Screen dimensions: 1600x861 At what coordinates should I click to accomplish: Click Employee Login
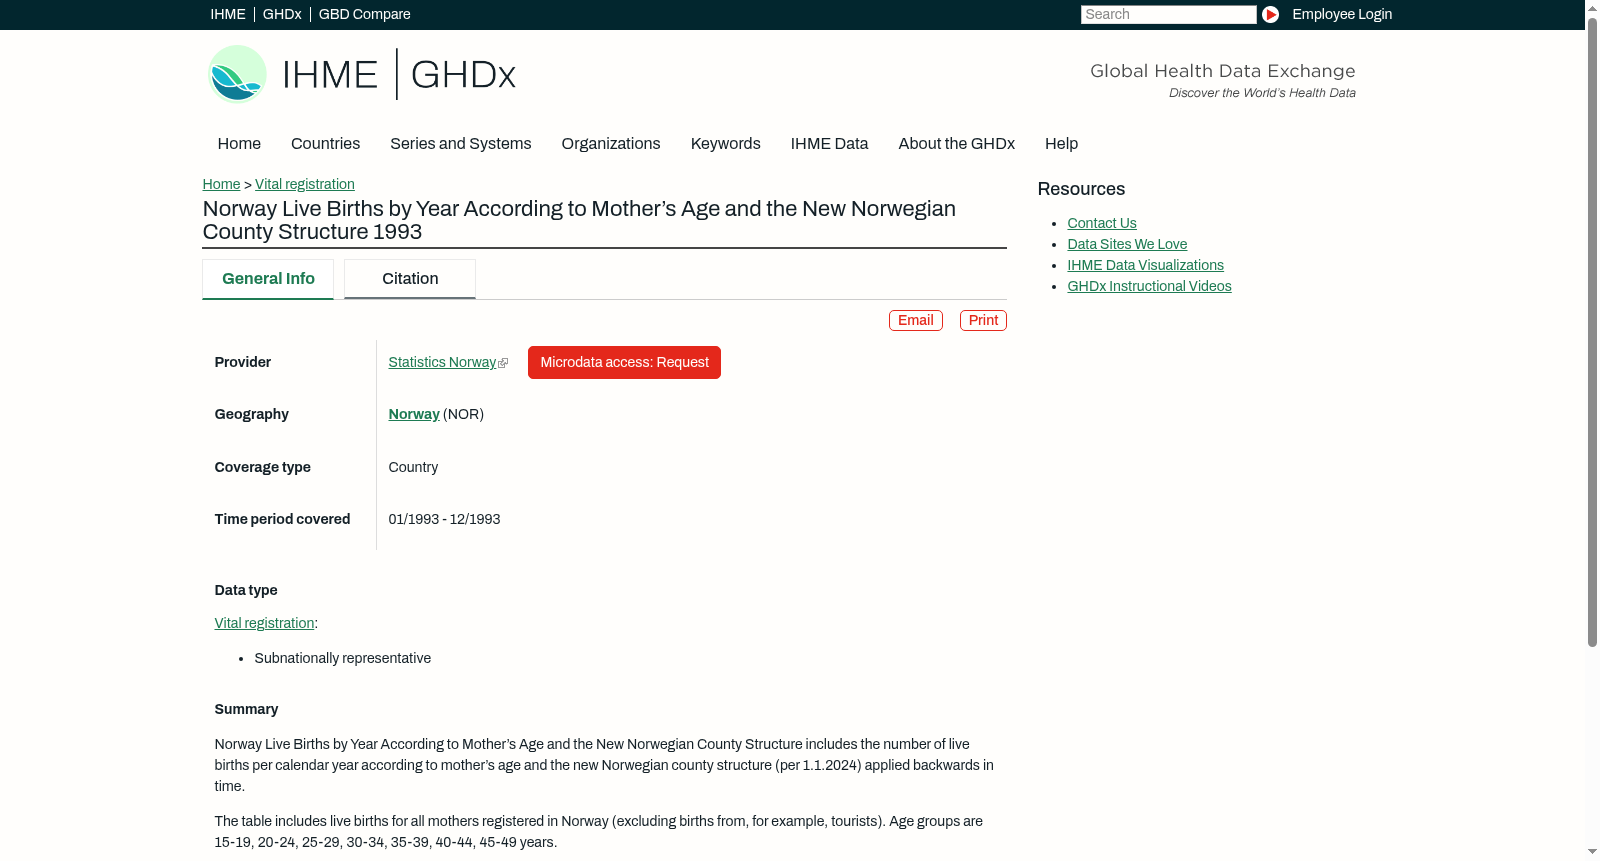click(1342, 14)
